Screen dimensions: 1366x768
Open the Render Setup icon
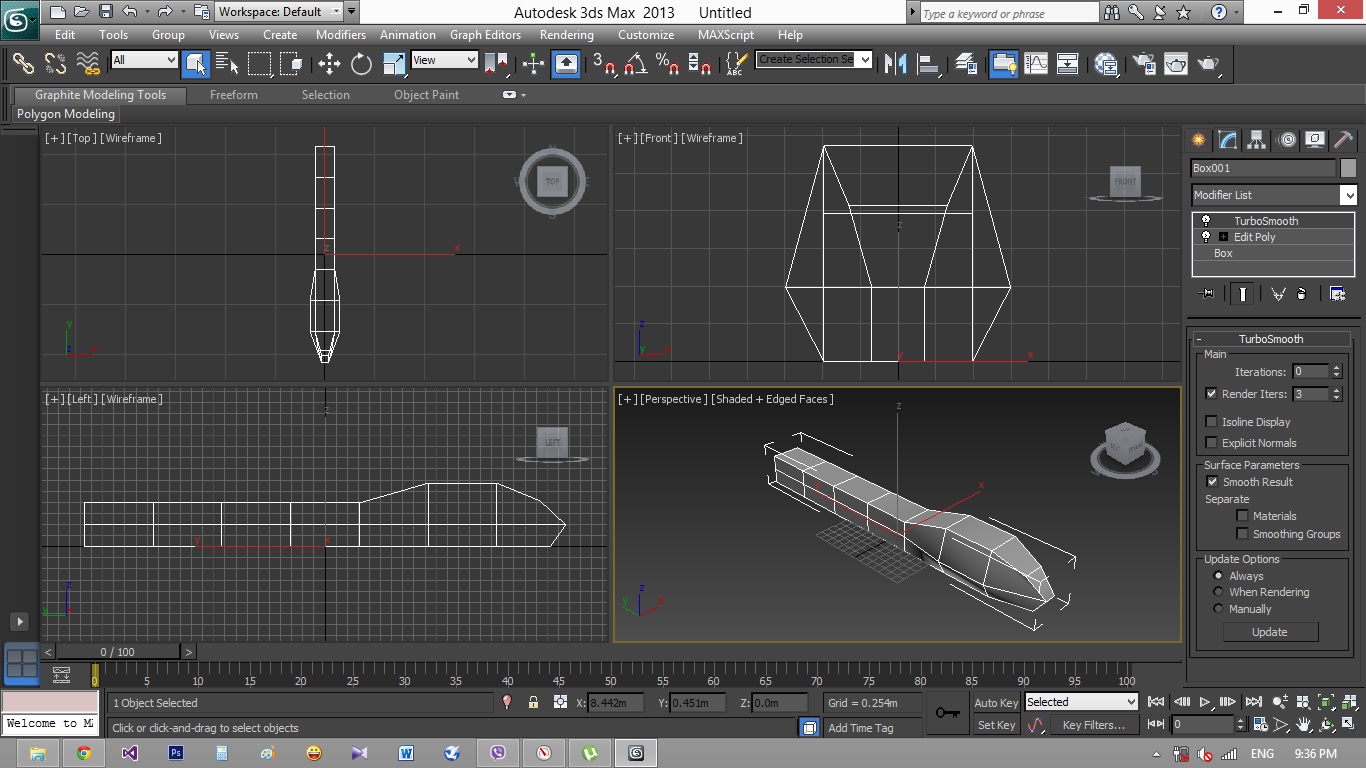(1144, 64)
